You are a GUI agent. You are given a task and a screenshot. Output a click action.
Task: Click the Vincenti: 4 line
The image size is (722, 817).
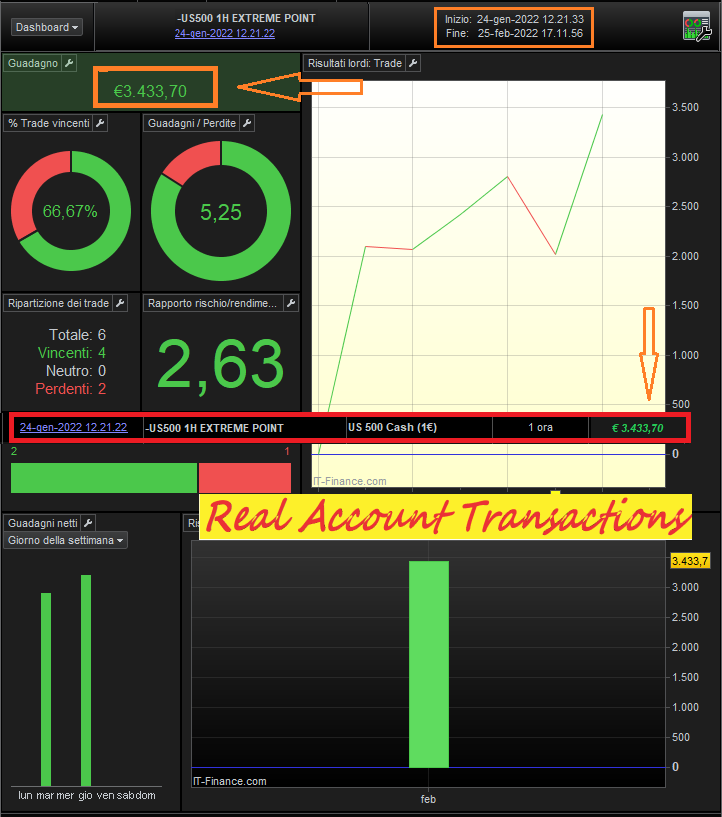pyautogui.click(x=72, y=353)
